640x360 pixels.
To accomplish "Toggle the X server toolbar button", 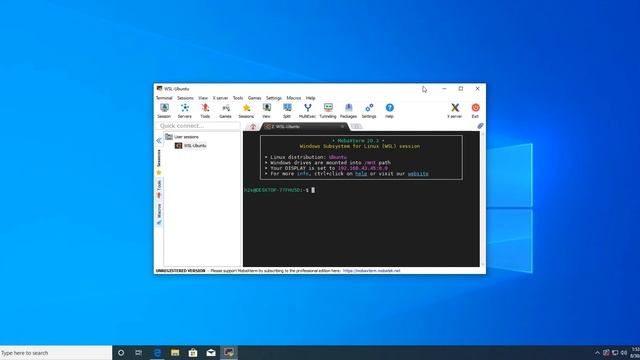I will click(455, 111).
